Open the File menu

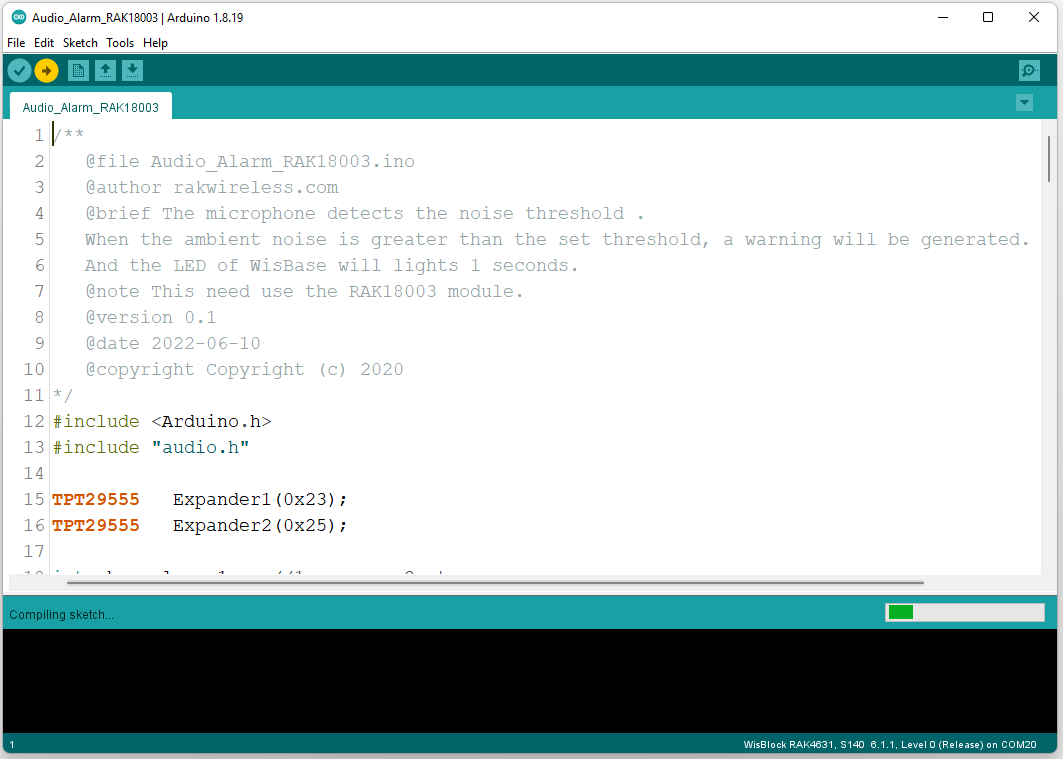click(16, 43)
